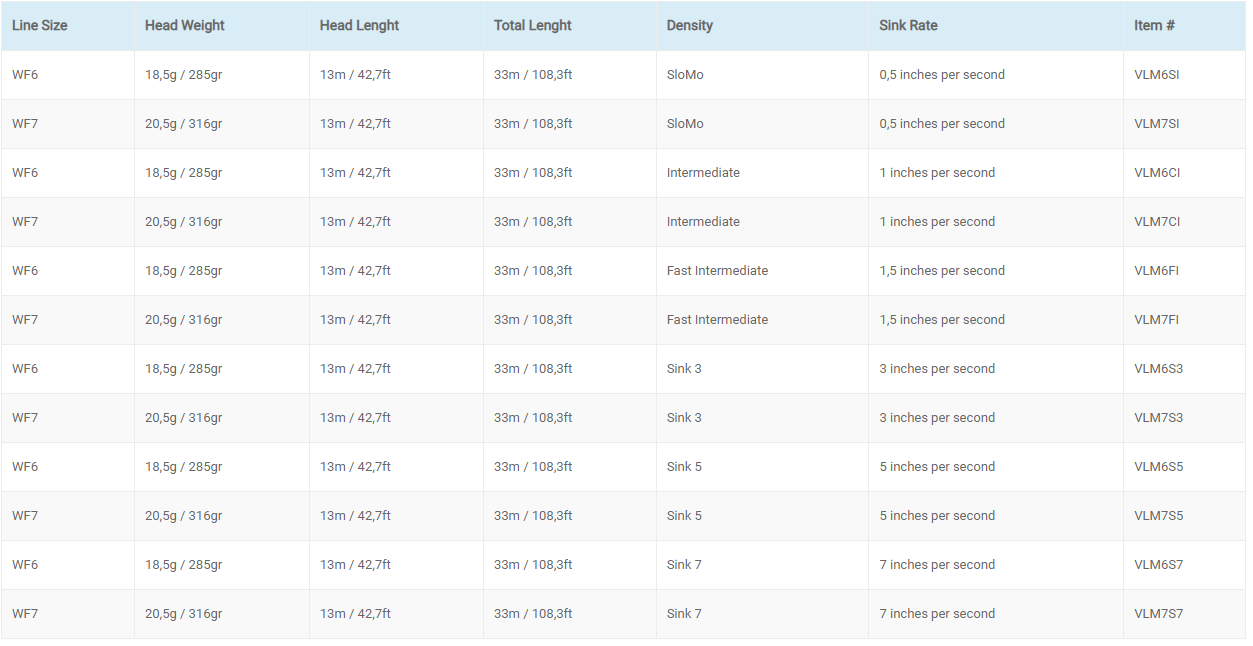Select item number VLM6SI
The height and width of the screenshot is (646, 1253).
1157,75
